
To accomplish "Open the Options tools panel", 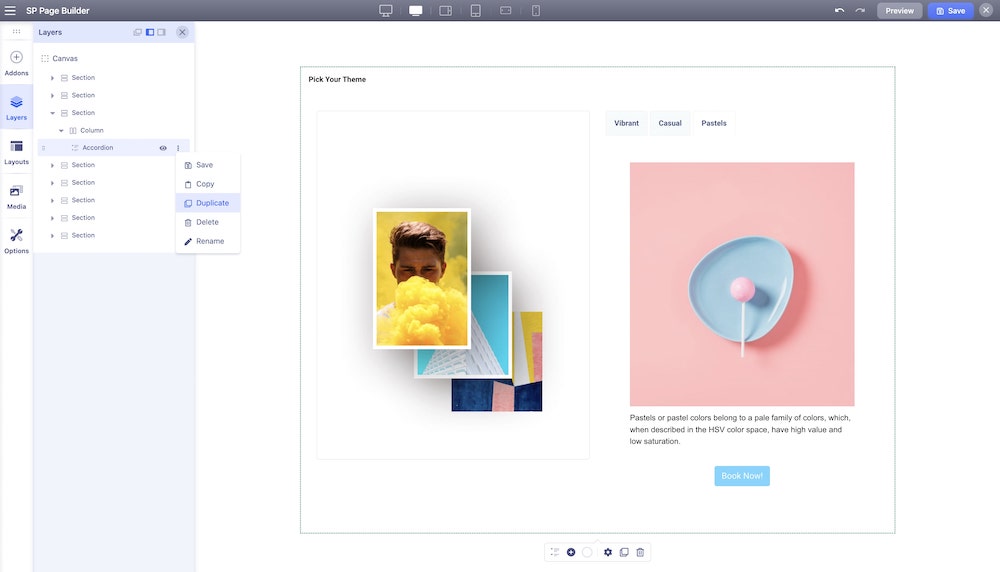I will (x=16, y=240).
